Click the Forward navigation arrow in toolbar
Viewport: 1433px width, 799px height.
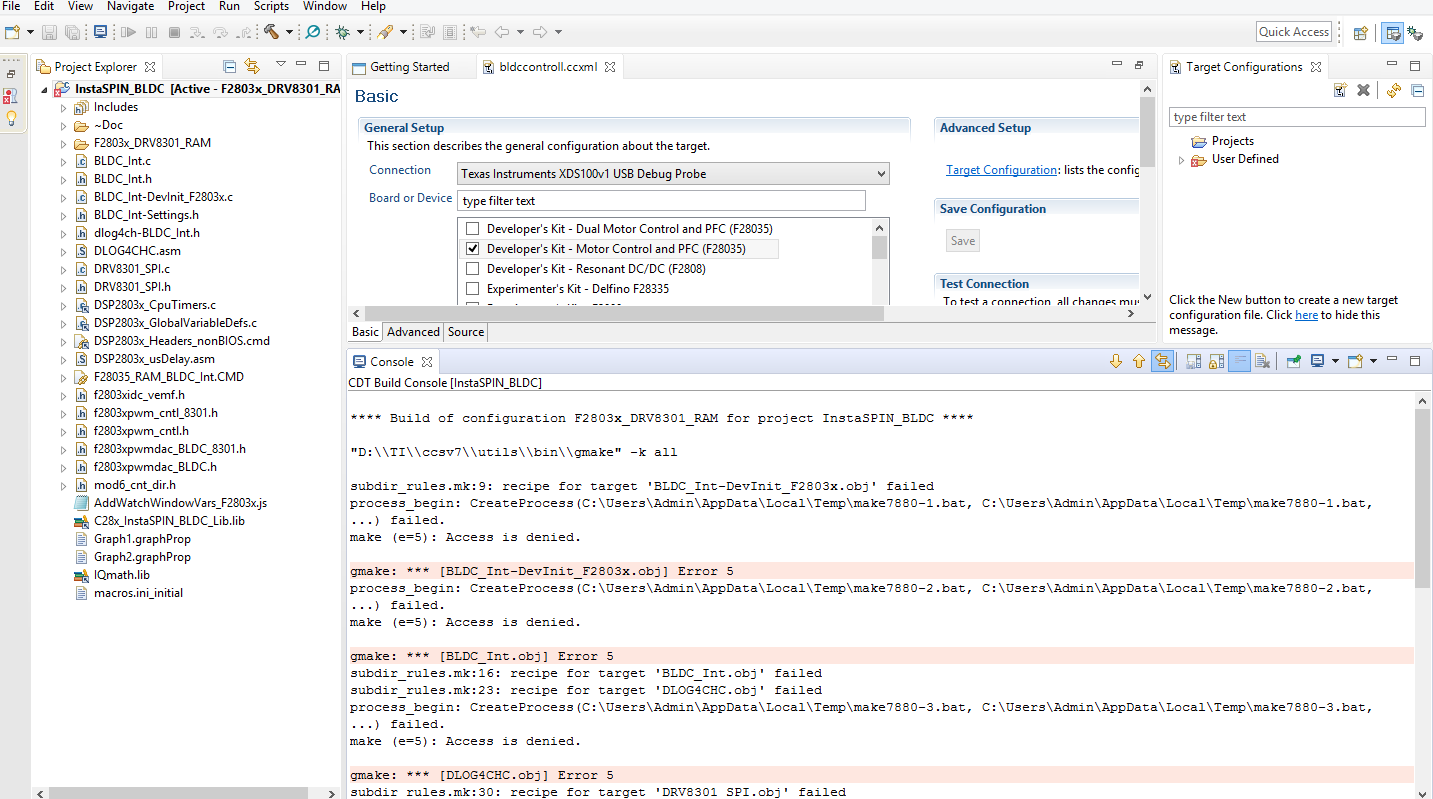[540, 32]
